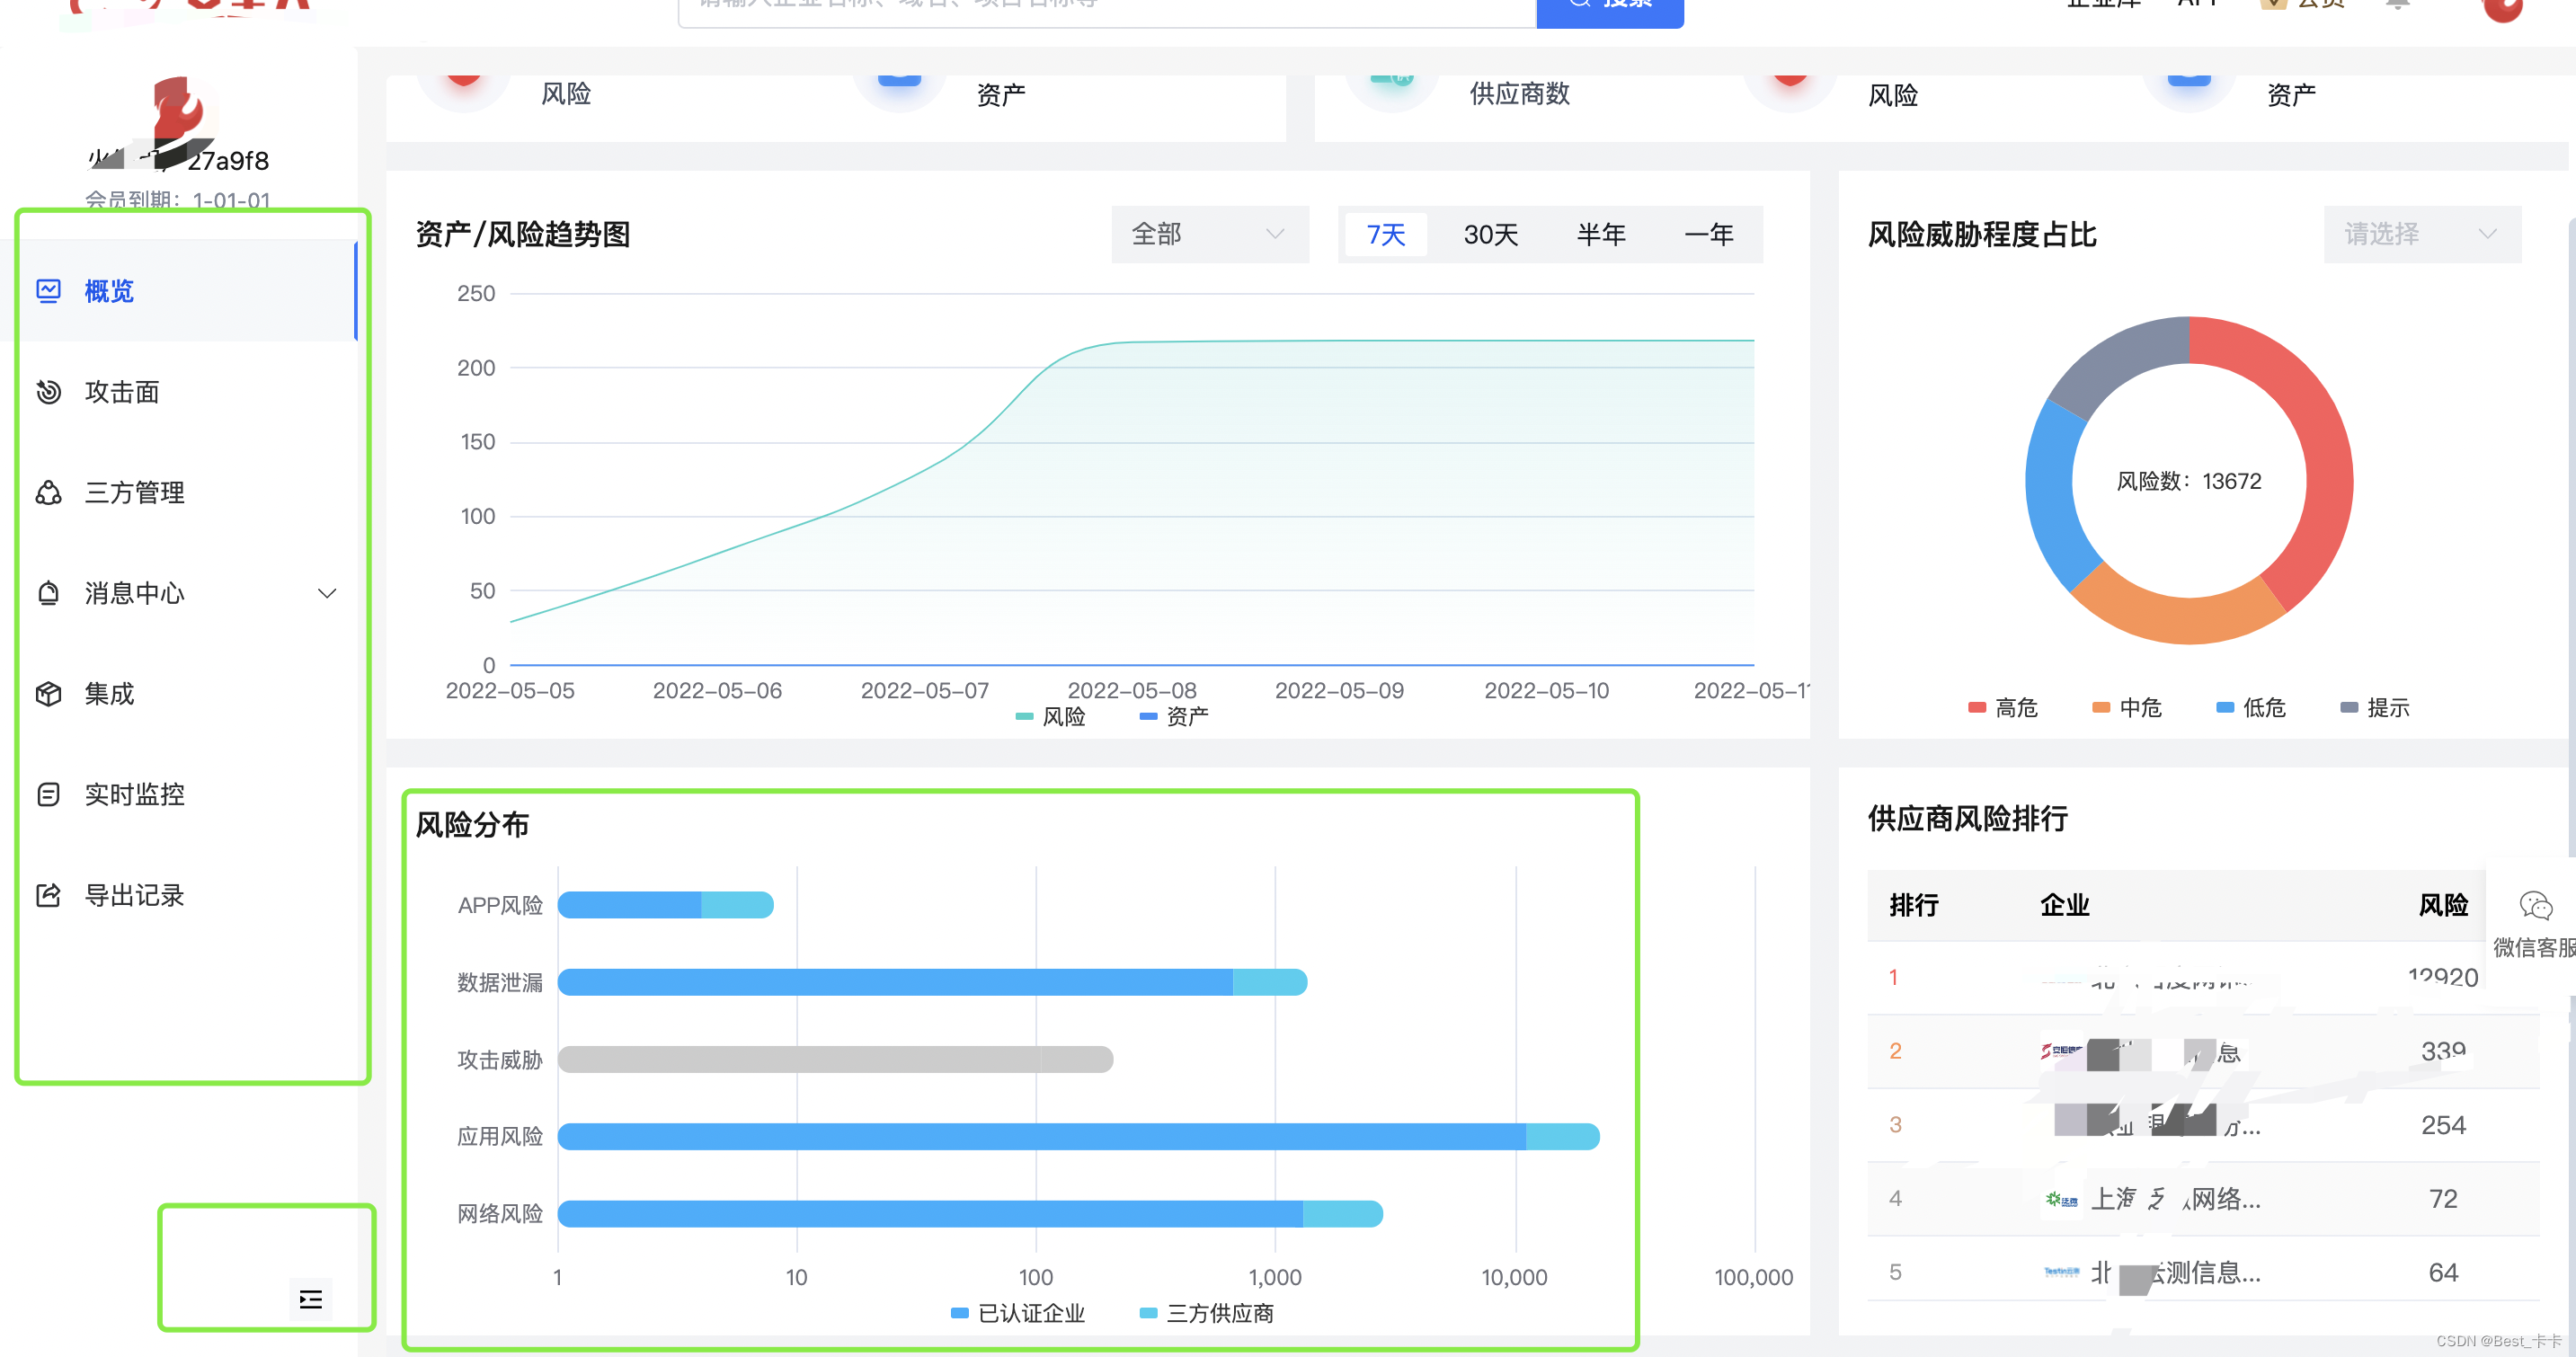Open the rank 4 supplier 上海 entry

tap(2175, 1199)
